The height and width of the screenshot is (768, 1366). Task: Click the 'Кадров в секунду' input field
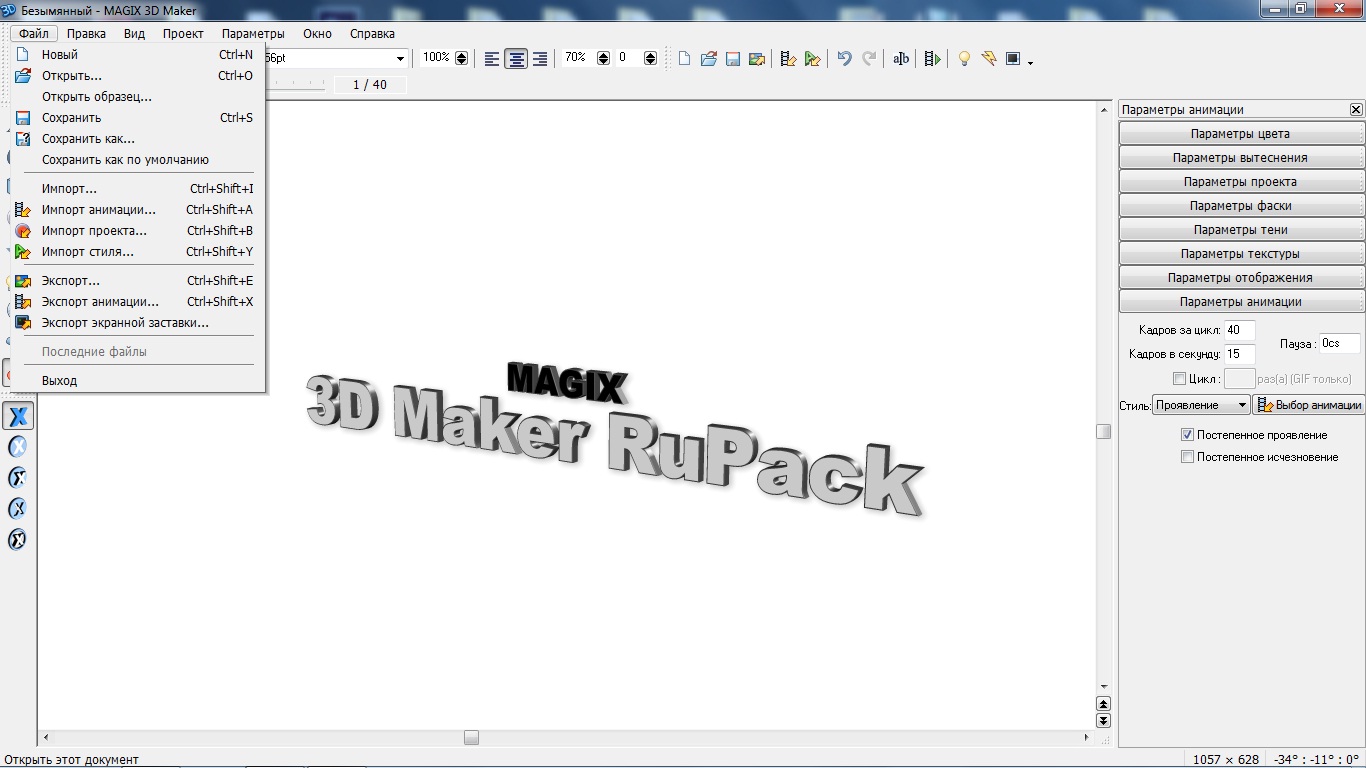tap(1239, 354)
